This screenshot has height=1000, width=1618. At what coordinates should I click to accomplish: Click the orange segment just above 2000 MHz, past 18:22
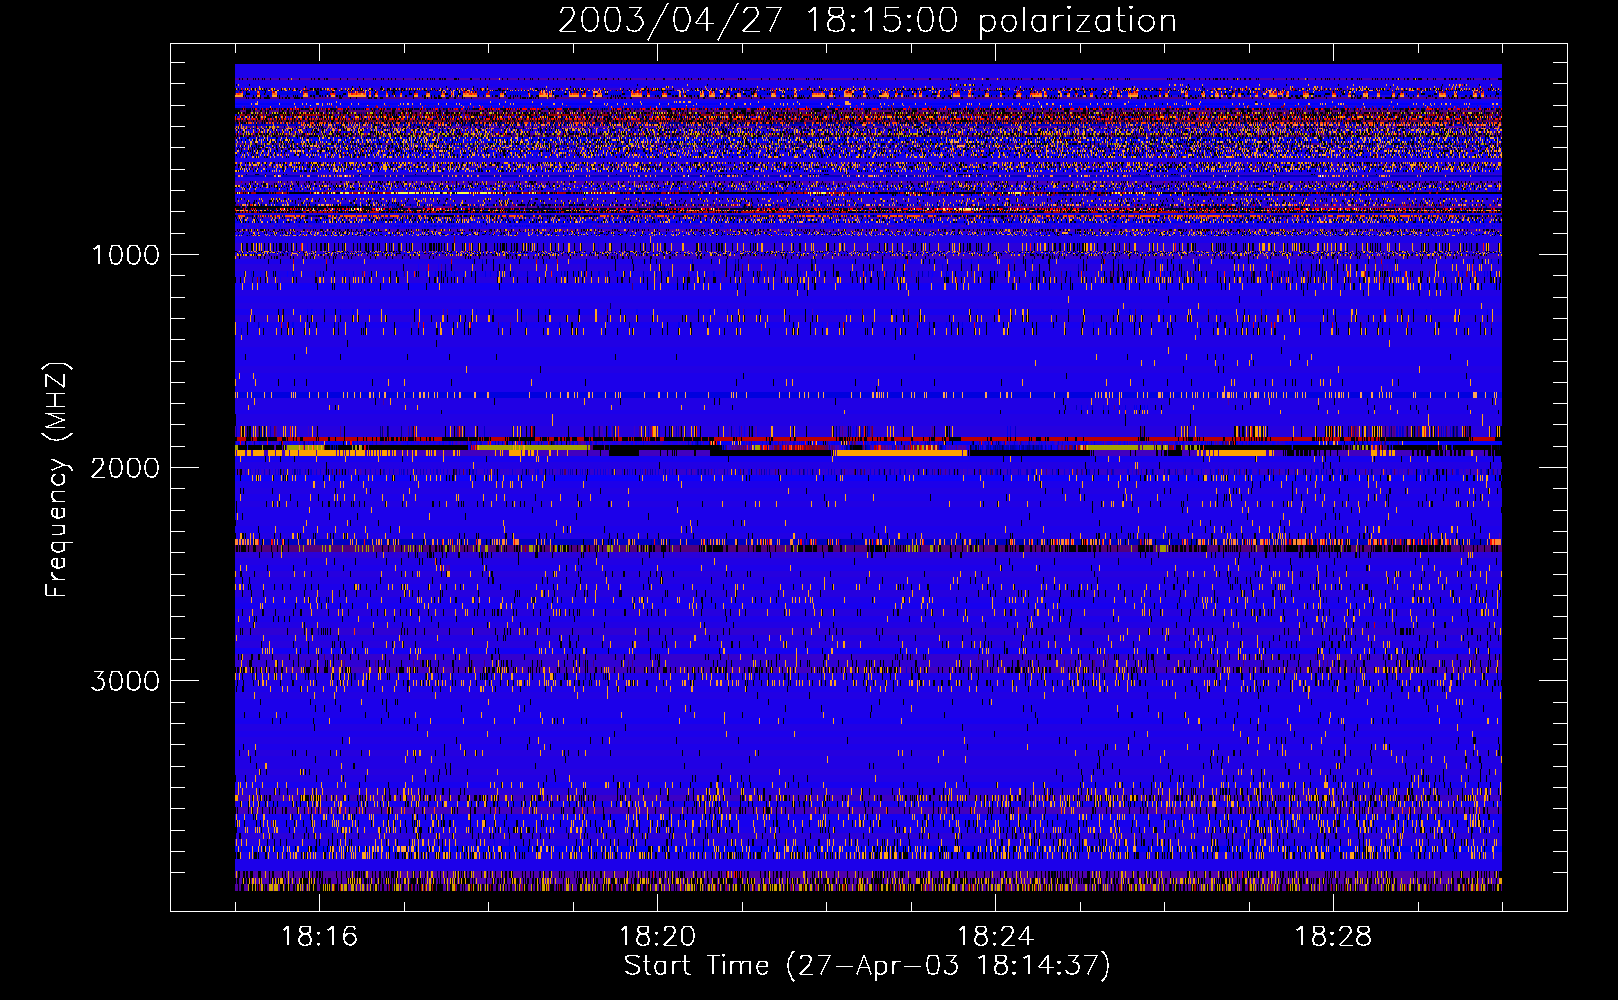[900, 453]
